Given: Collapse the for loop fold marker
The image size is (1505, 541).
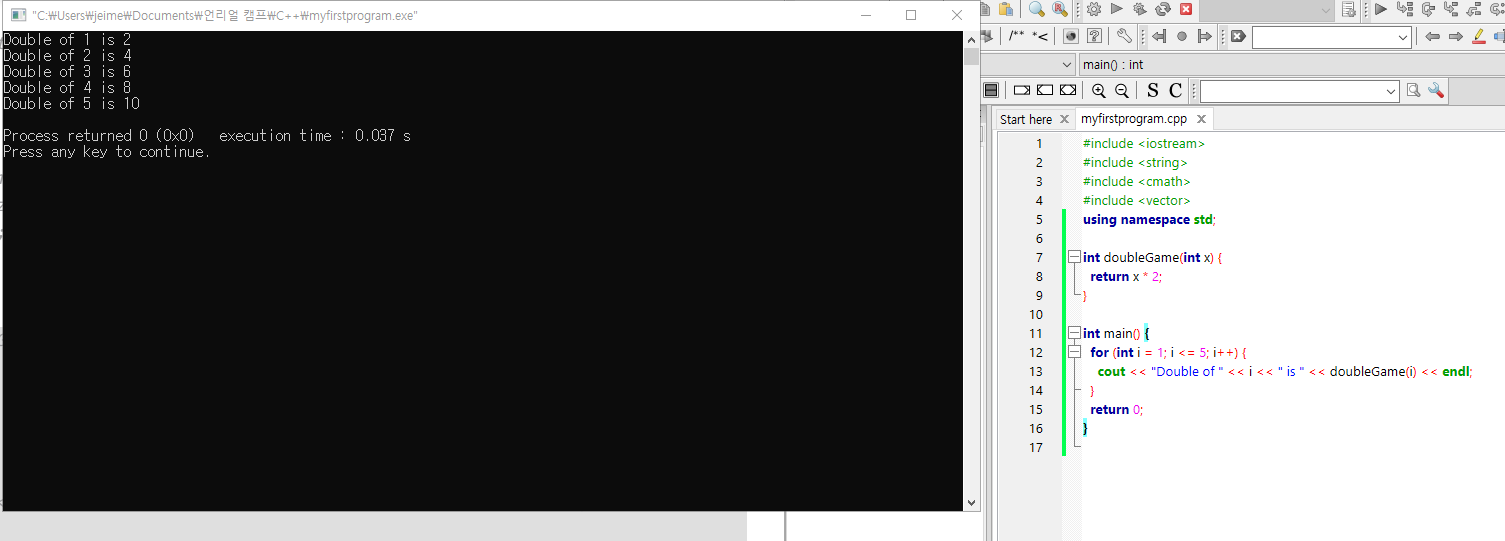Looking at the screenshot, I should (1073, 352).
